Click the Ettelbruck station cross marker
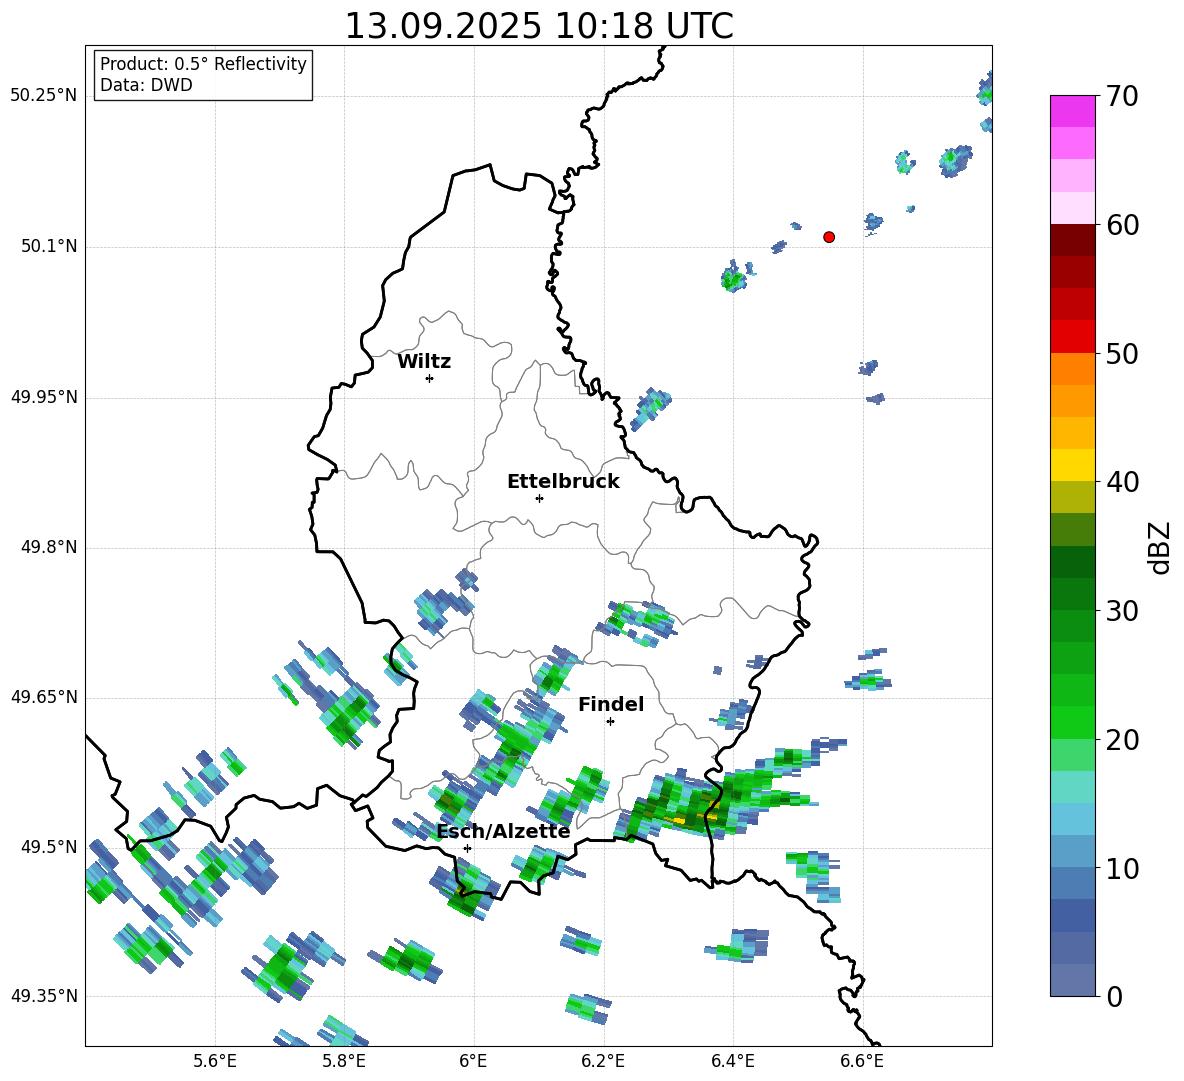Screen dimensions: 1184x1081 [539, 498]
